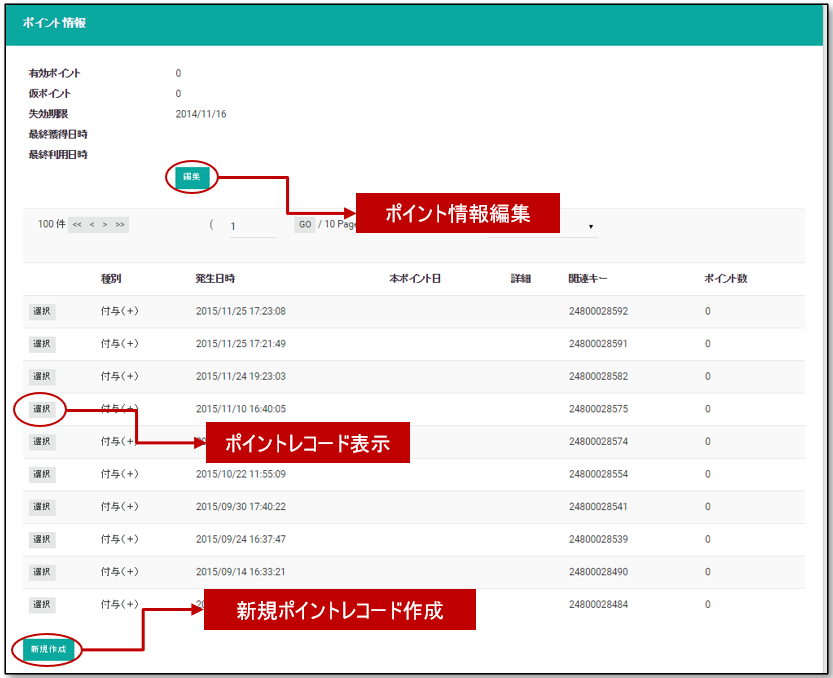Jump to last page with >> arrow
This screenshot has width=833, height=678.
point(120,225)
